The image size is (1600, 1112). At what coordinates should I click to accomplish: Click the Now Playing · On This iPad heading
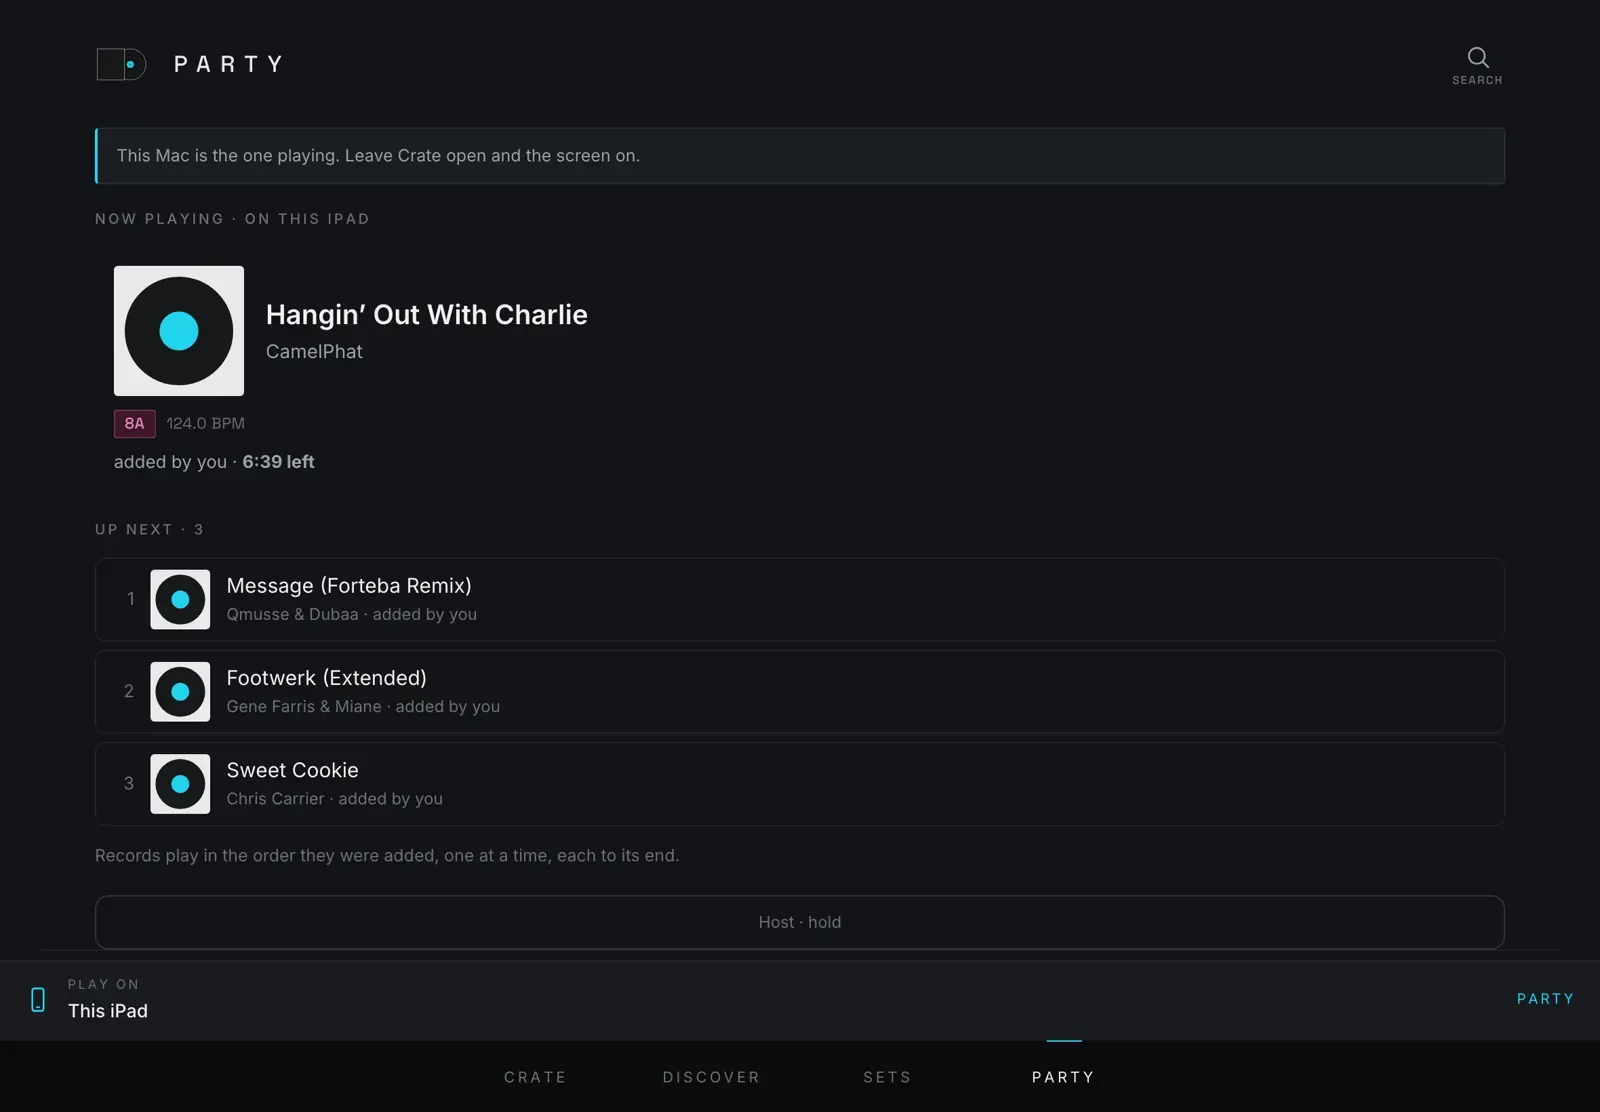pyautogui.click(x=232, y=219)
